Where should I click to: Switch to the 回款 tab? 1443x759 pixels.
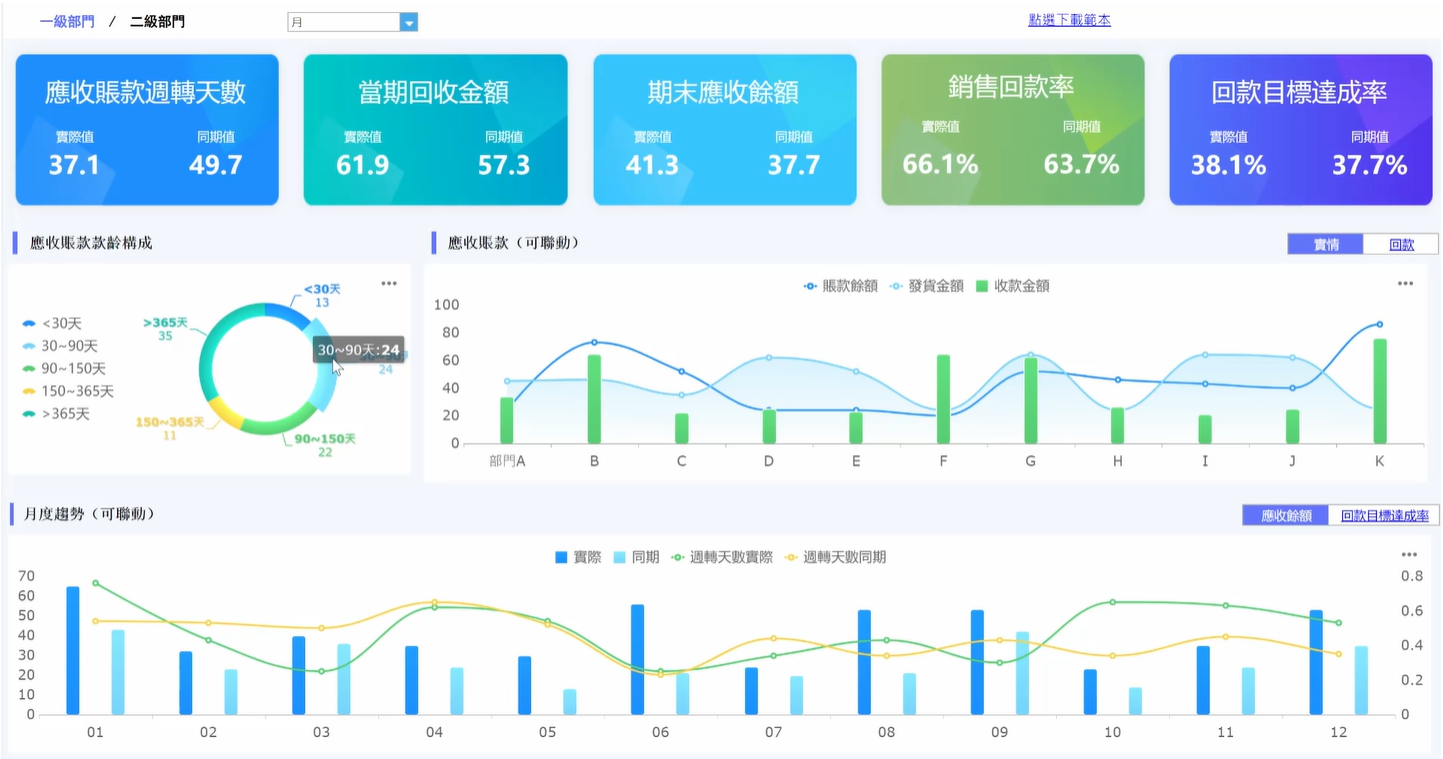[x=1402, y=244]
